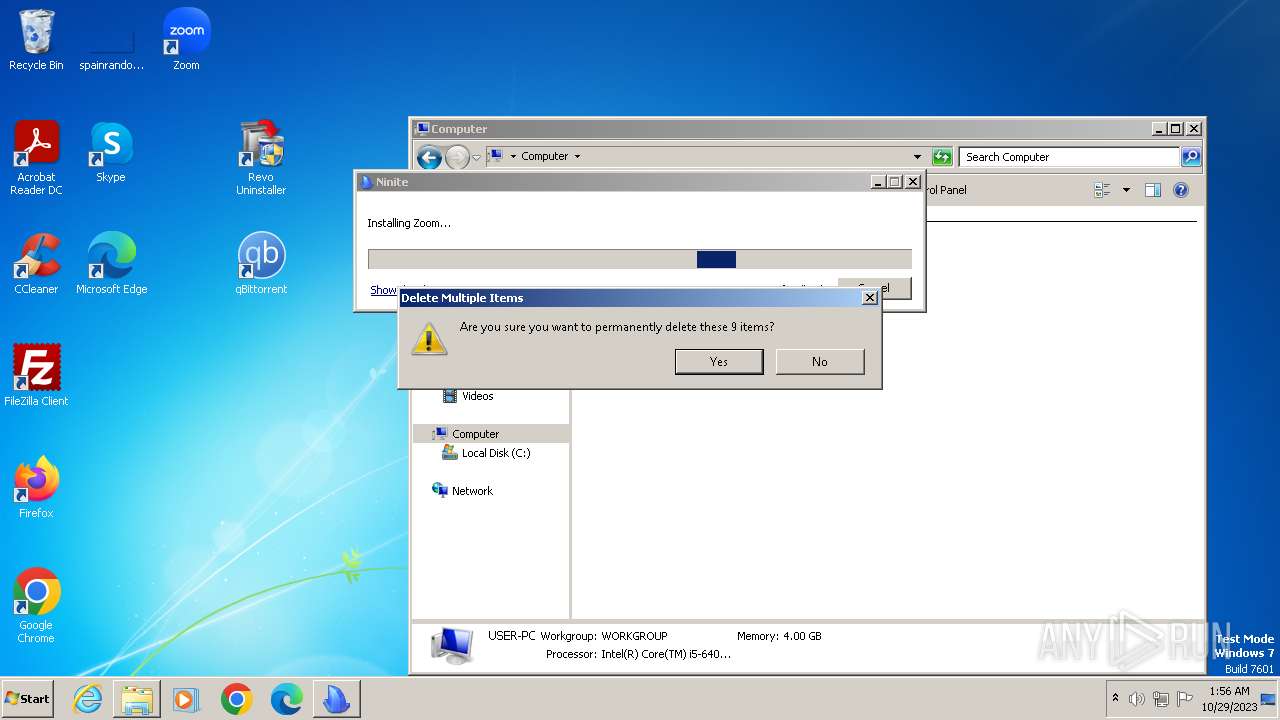Viewport: 1280px width, 720px height.
Task: Open Chrome from the taskbar
Action: pyautogui.click(x=236, y=699)
